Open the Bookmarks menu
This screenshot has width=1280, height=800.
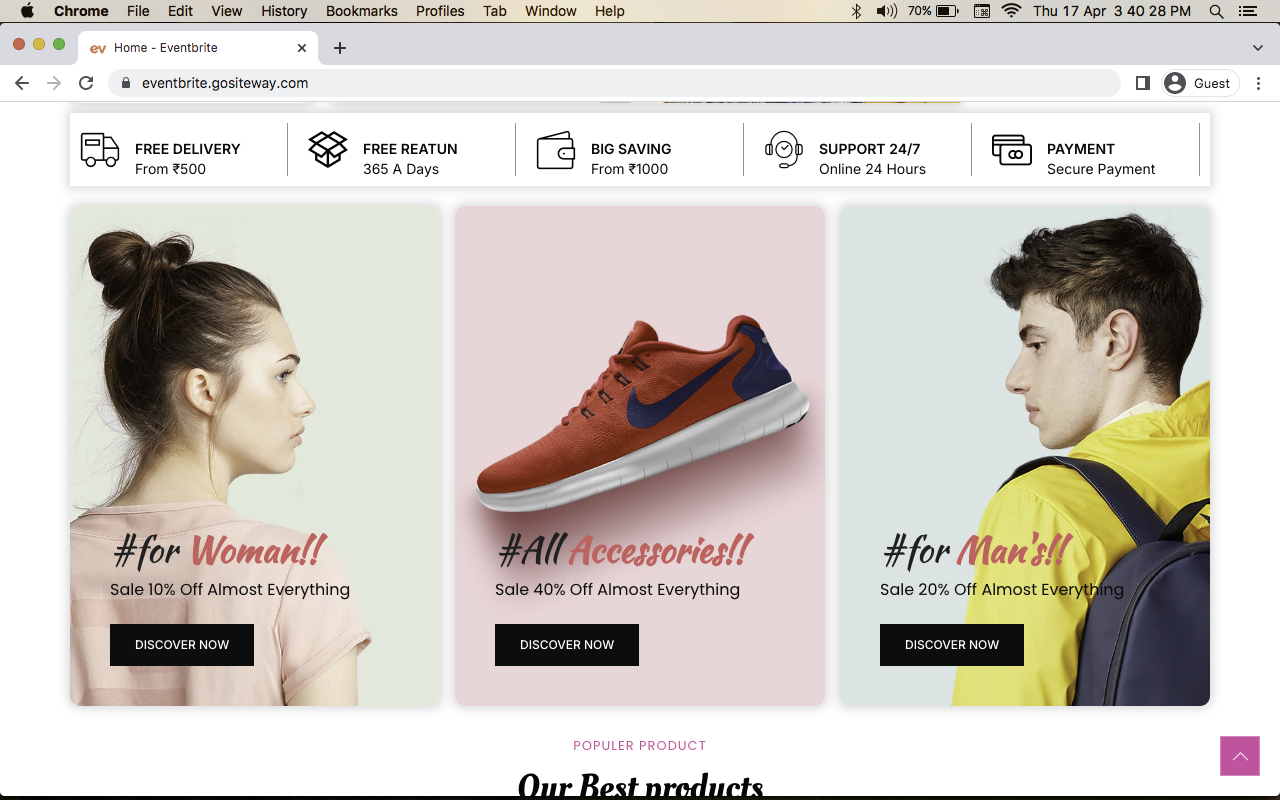pyautogui.click(x=361, y=11)
